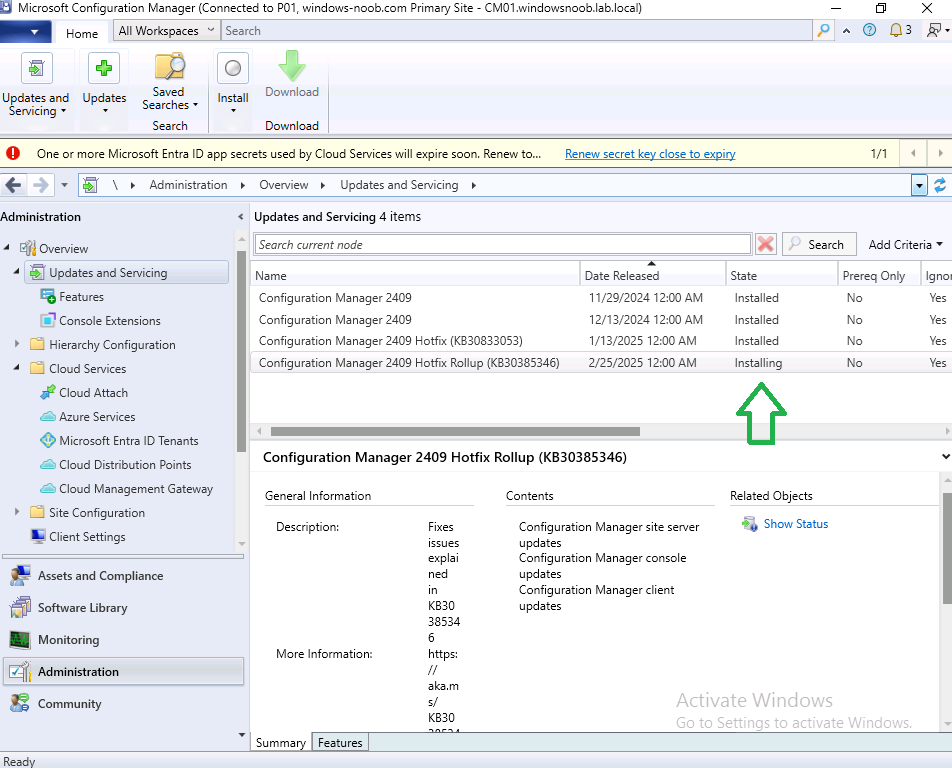Open Administration workspace
The width and height of the screenshot is (952, 768).
pyautogui.click(x=123, y=671)
